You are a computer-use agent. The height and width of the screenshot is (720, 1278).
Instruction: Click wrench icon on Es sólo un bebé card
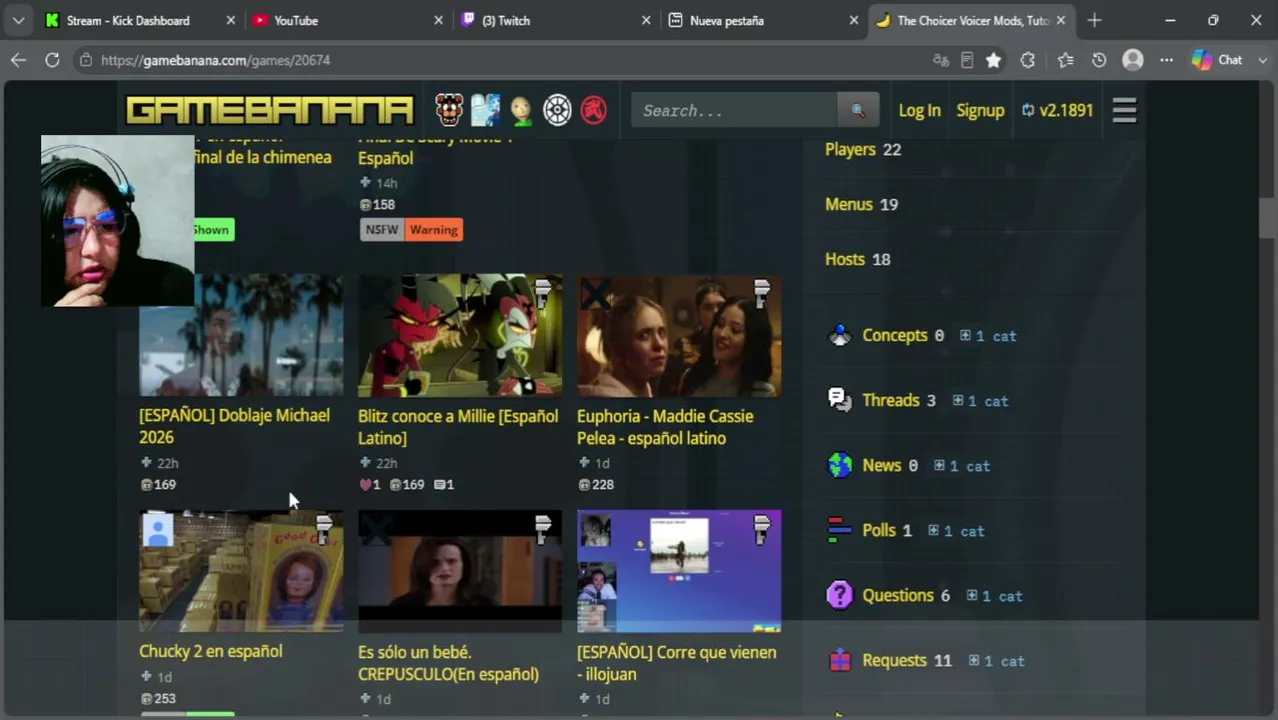543,528
